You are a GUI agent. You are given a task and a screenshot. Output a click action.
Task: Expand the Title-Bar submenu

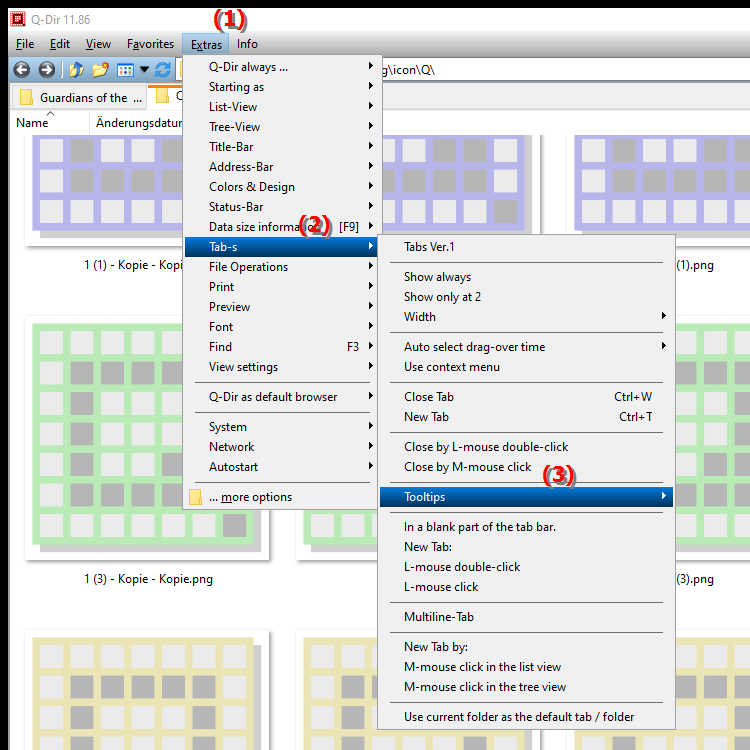[283, 147]
